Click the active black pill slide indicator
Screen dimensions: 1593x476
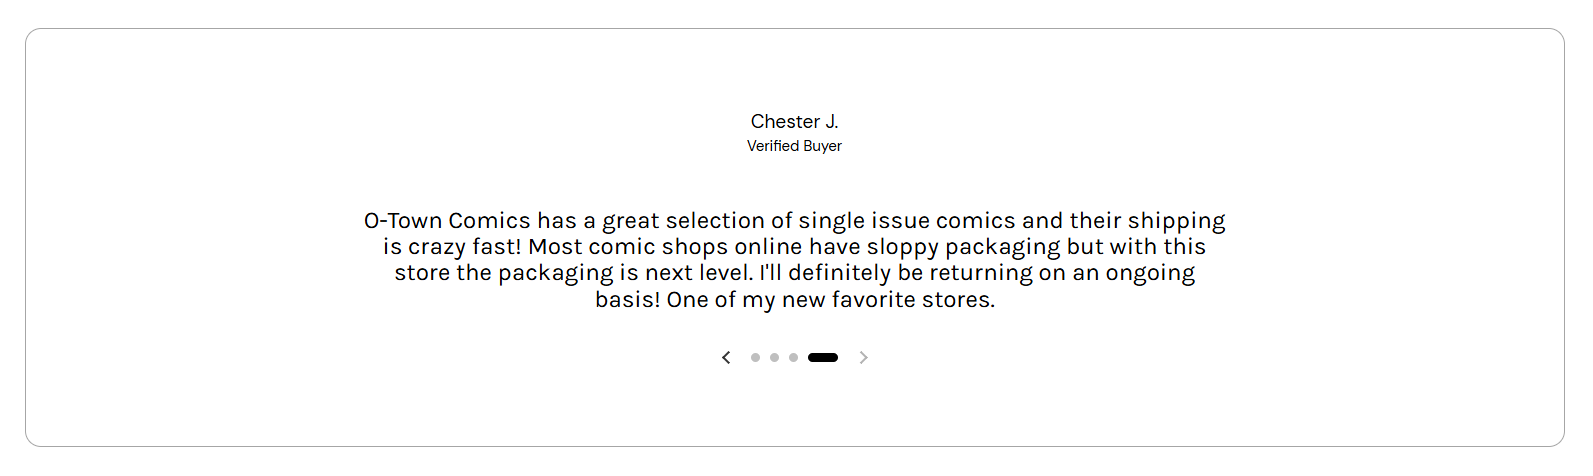point(823,357)
